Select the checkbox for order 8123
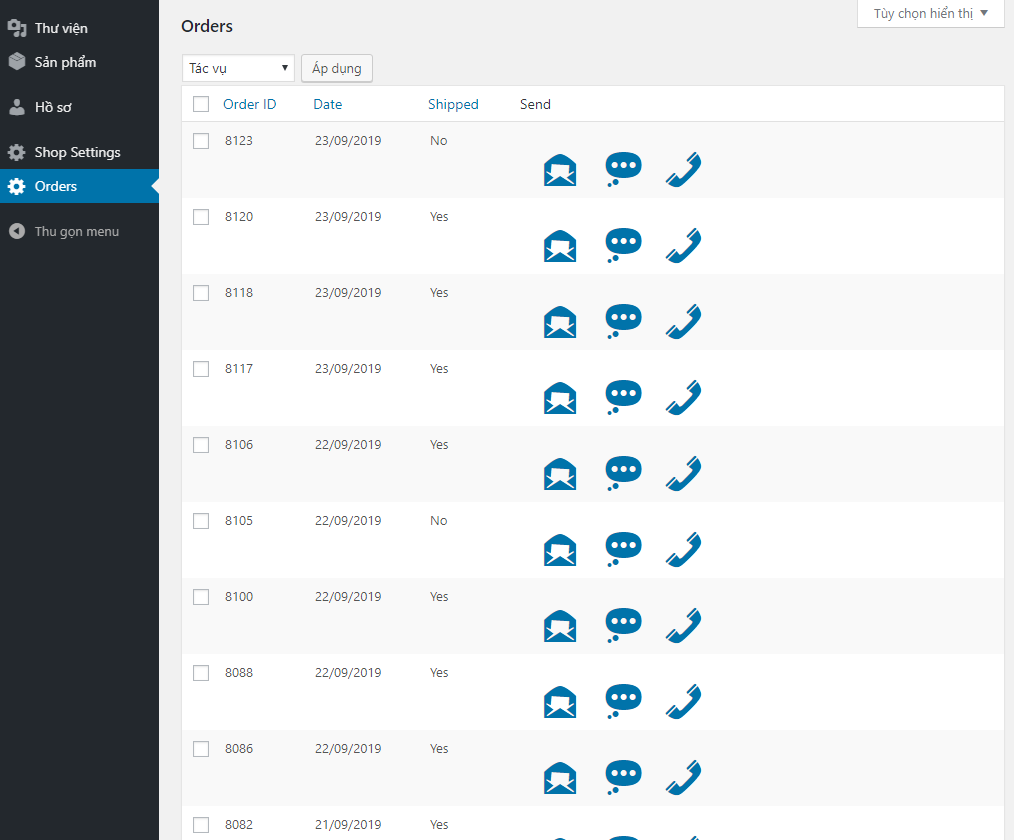 (201, 141)
